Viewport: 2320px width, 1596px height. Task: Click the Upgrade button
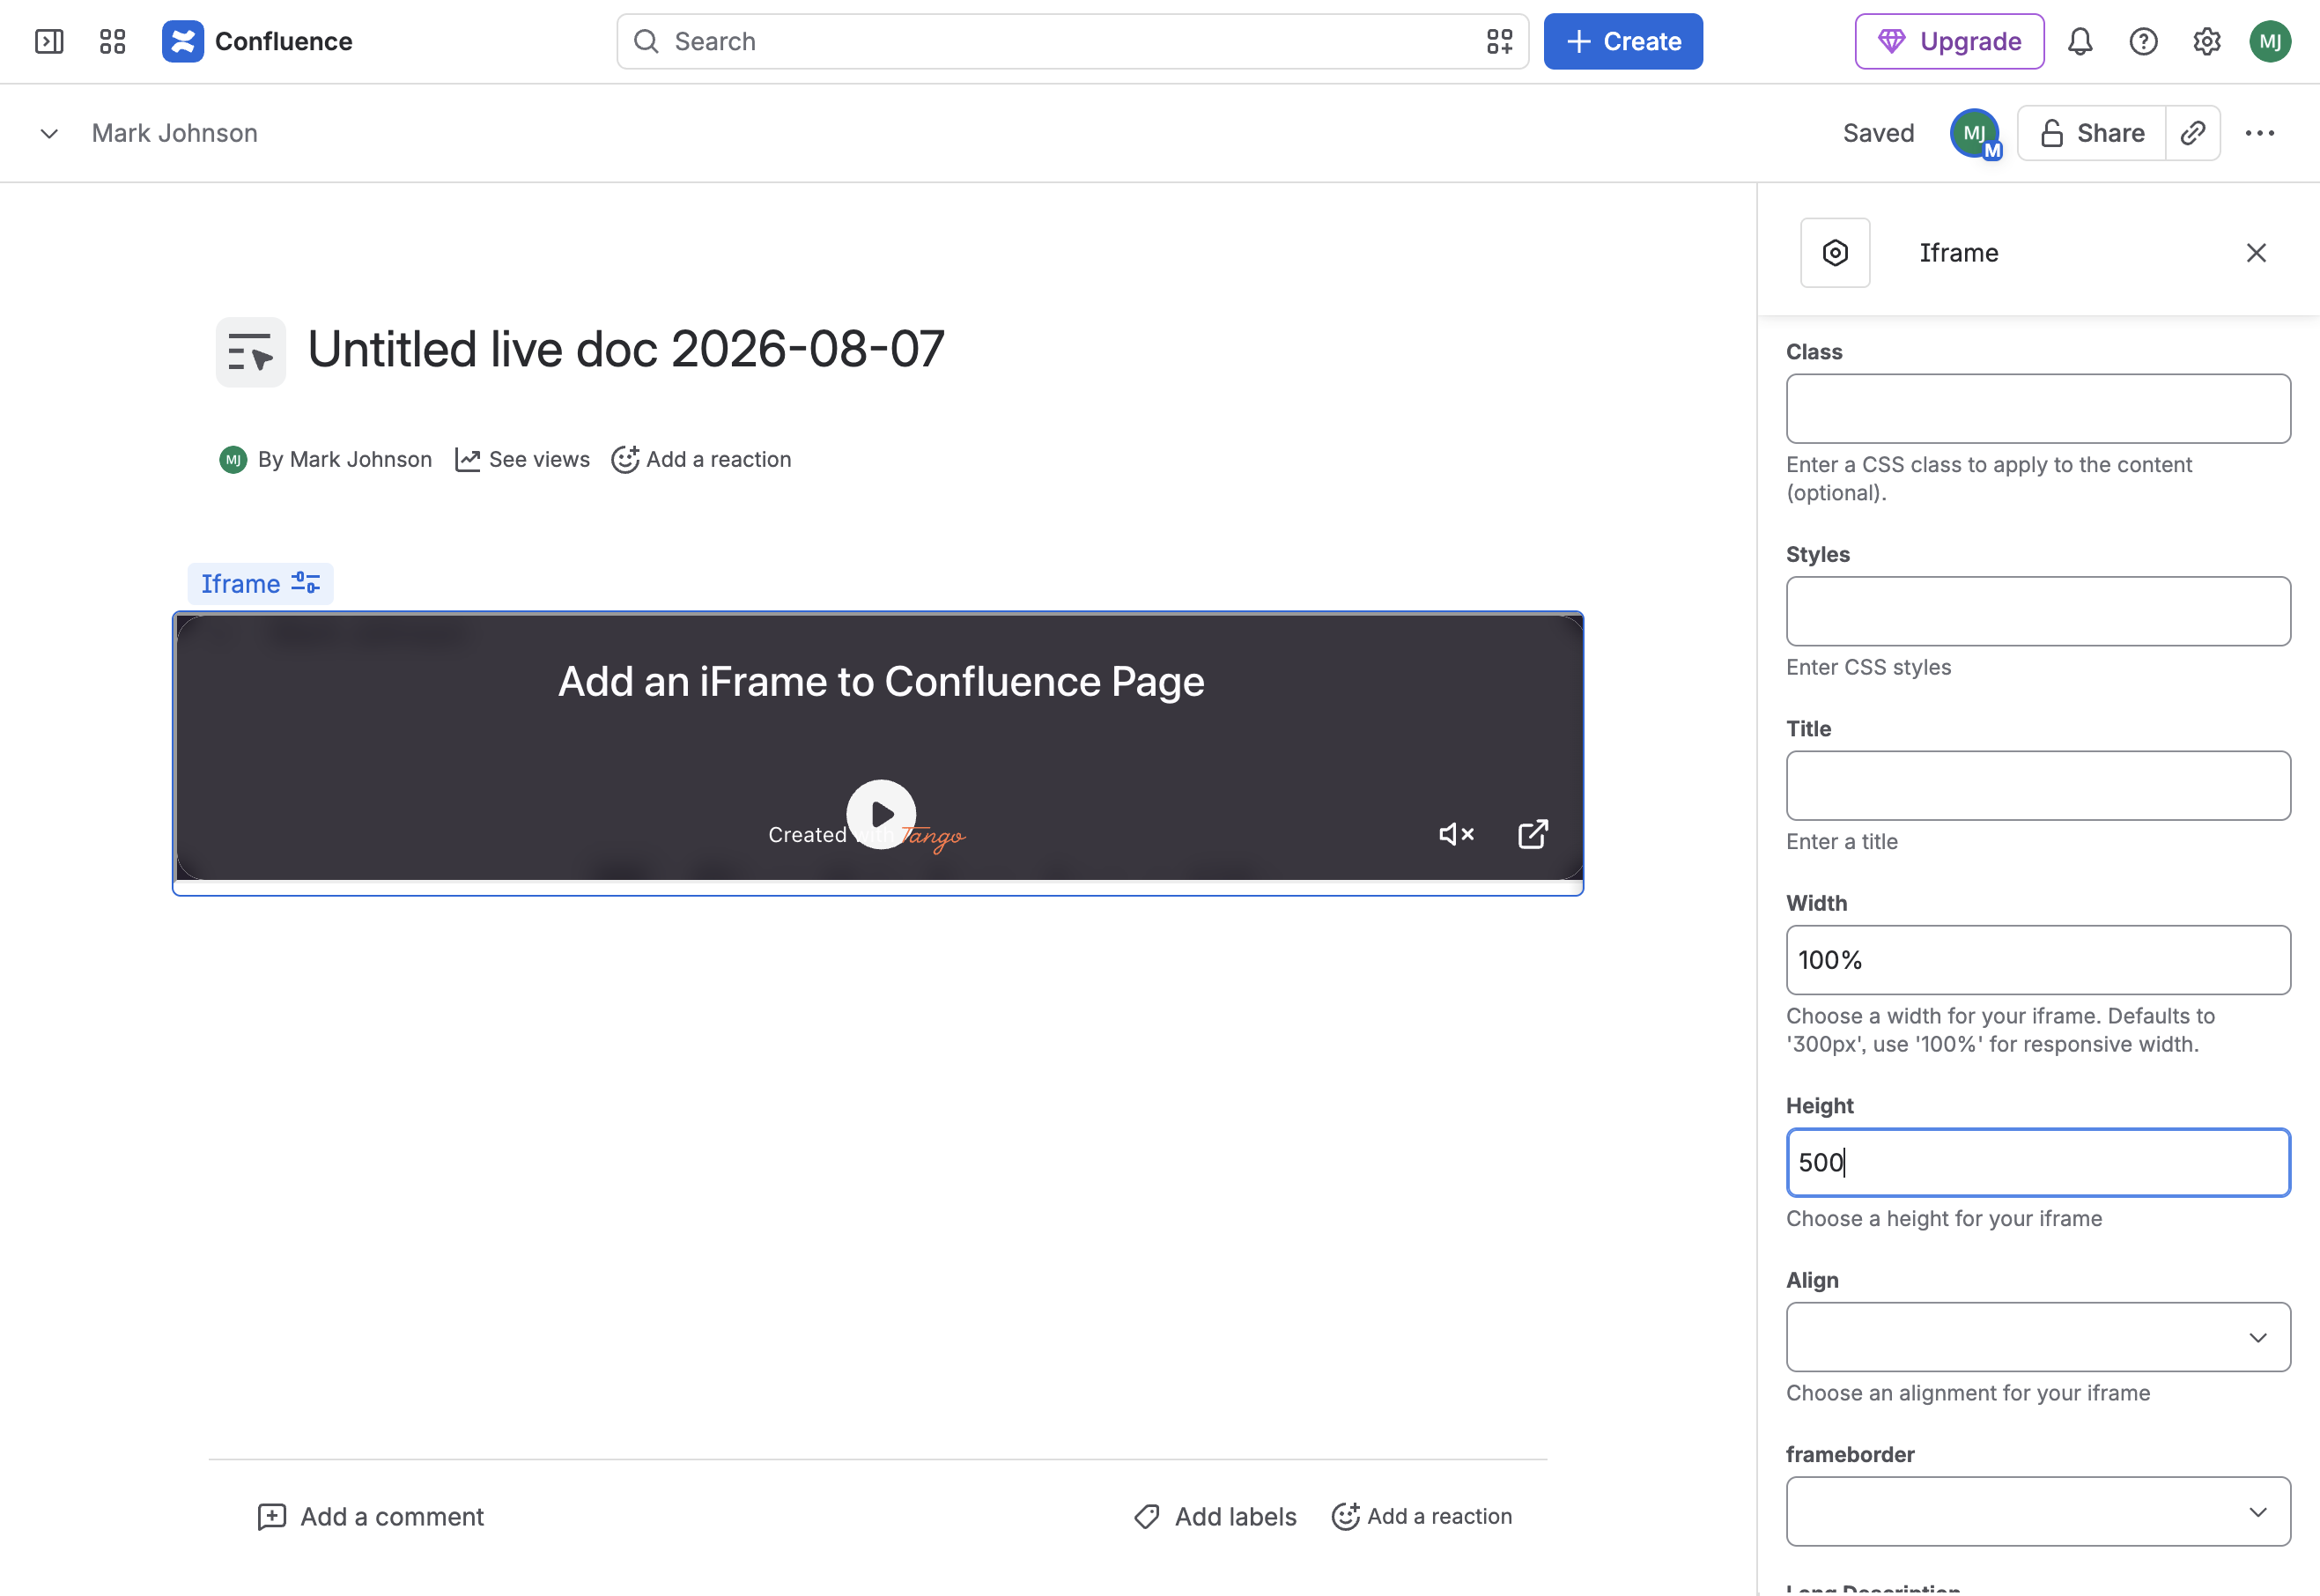coord(1949,41)
